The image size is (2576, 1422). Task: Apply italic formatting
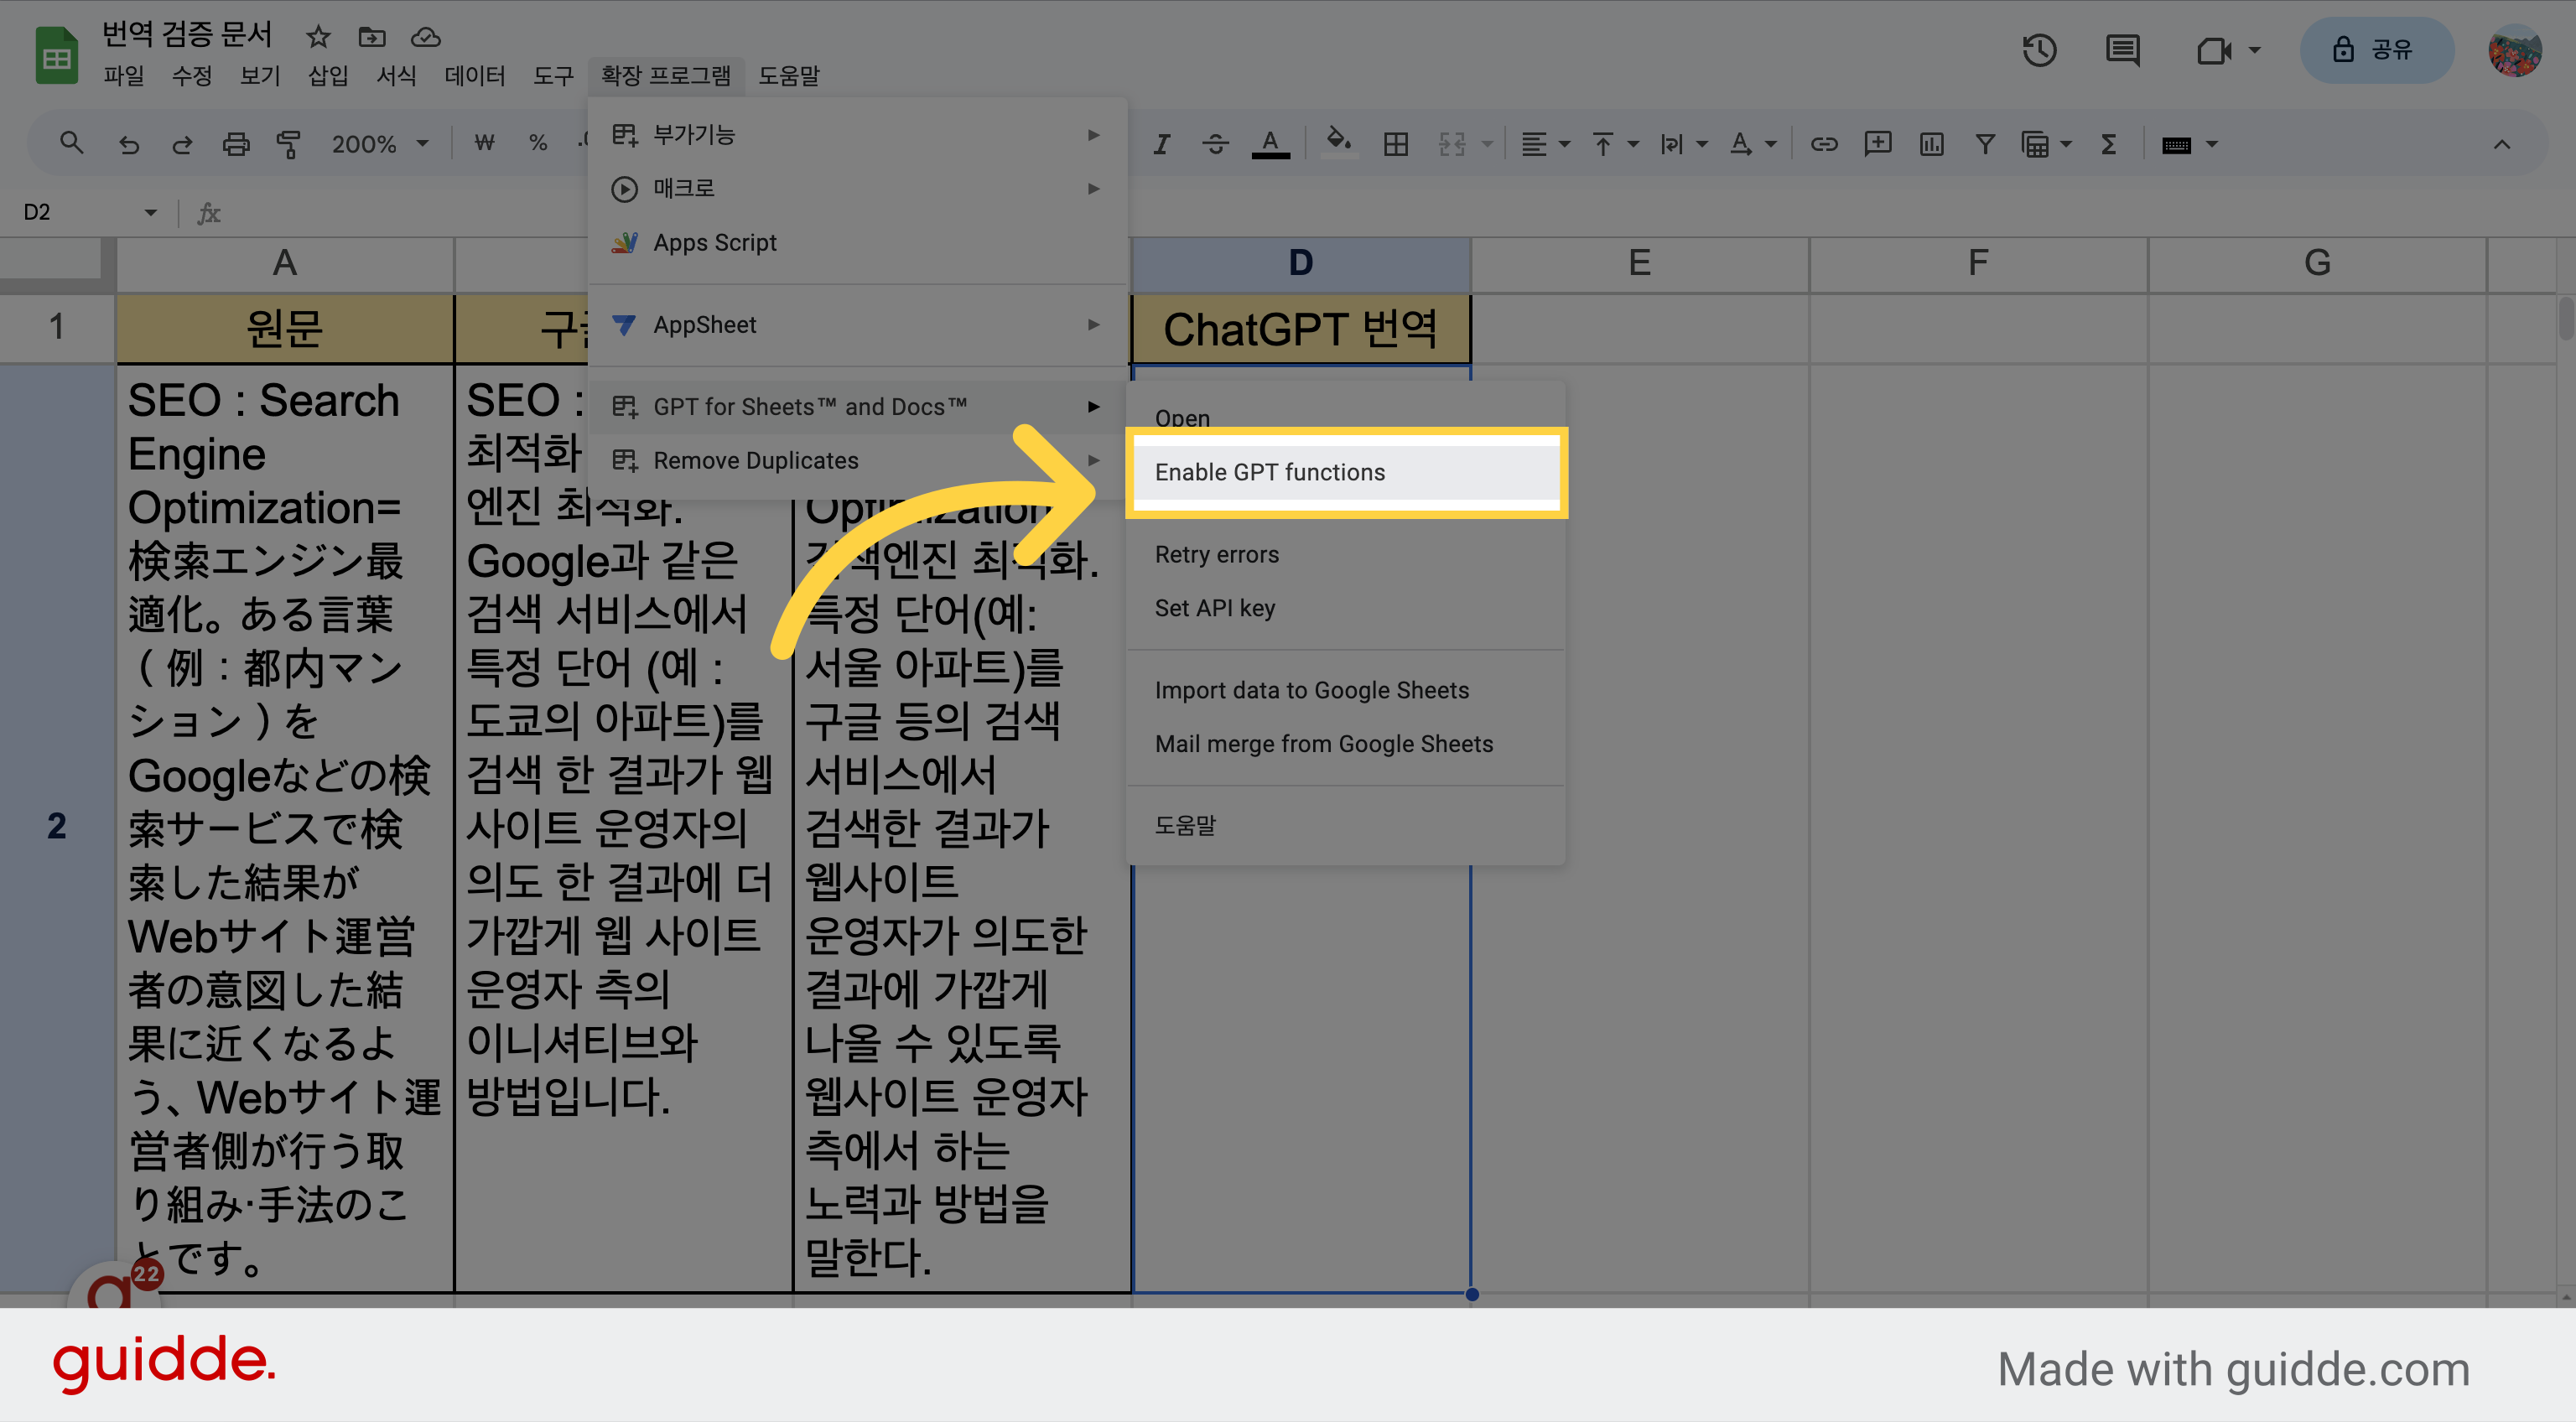point(1161,144)
